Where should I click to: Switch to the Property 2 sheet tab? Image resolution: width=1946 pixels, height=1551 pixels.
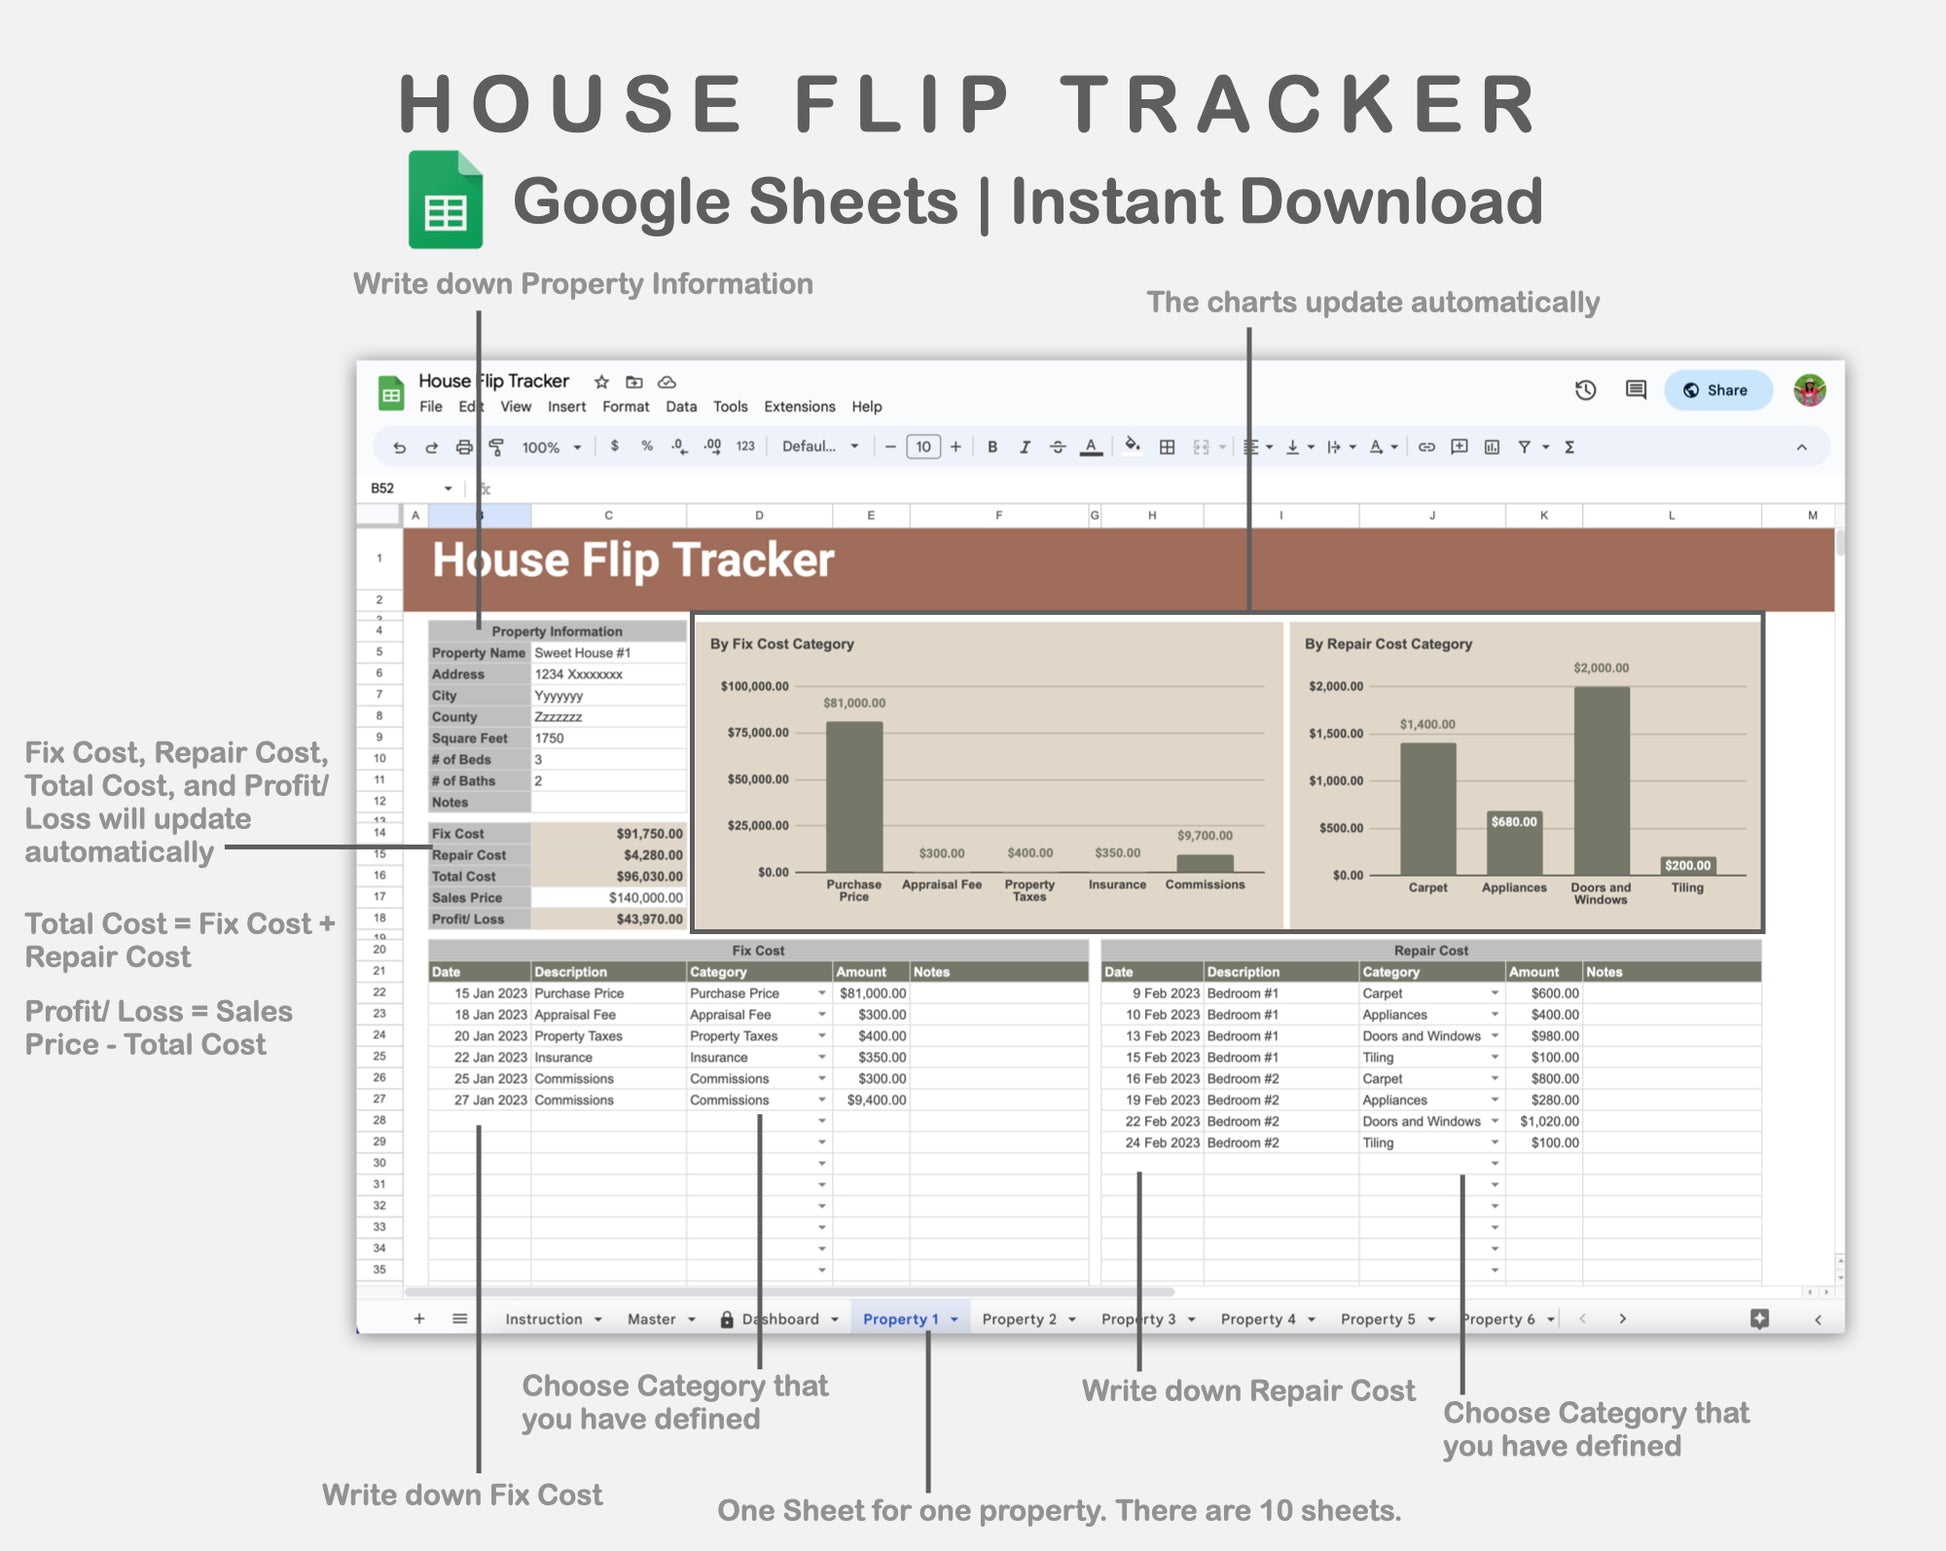(x=1019, y=1319)
